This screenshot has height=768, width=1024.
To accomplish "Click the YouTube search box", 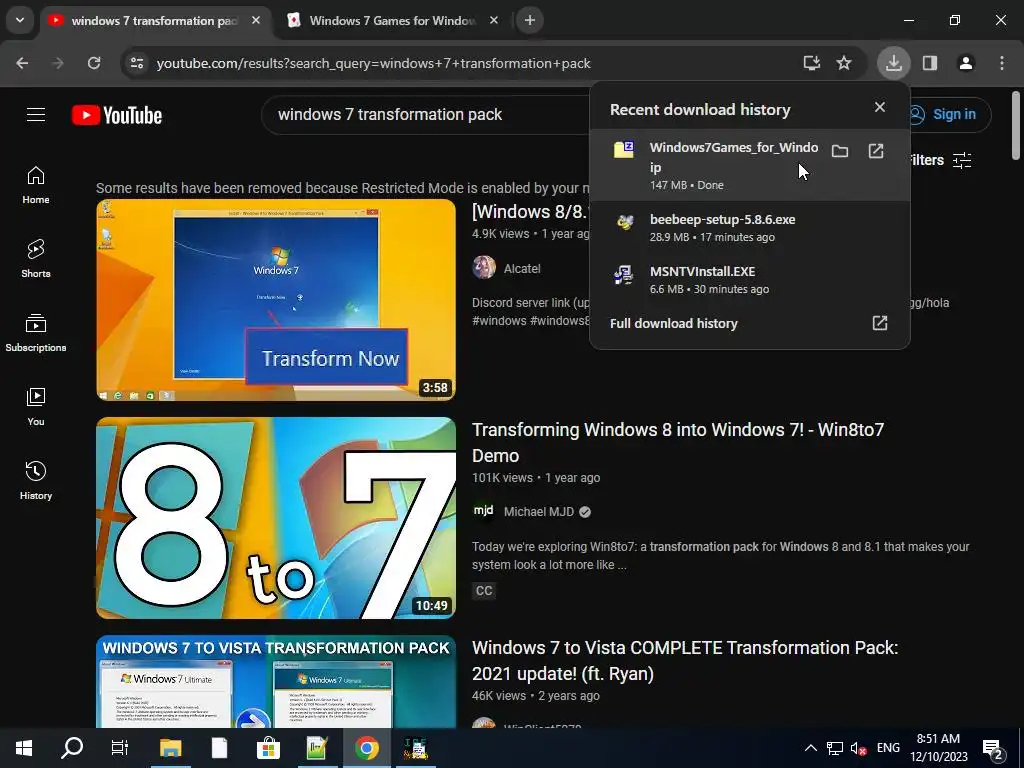I will coord(426,114).
